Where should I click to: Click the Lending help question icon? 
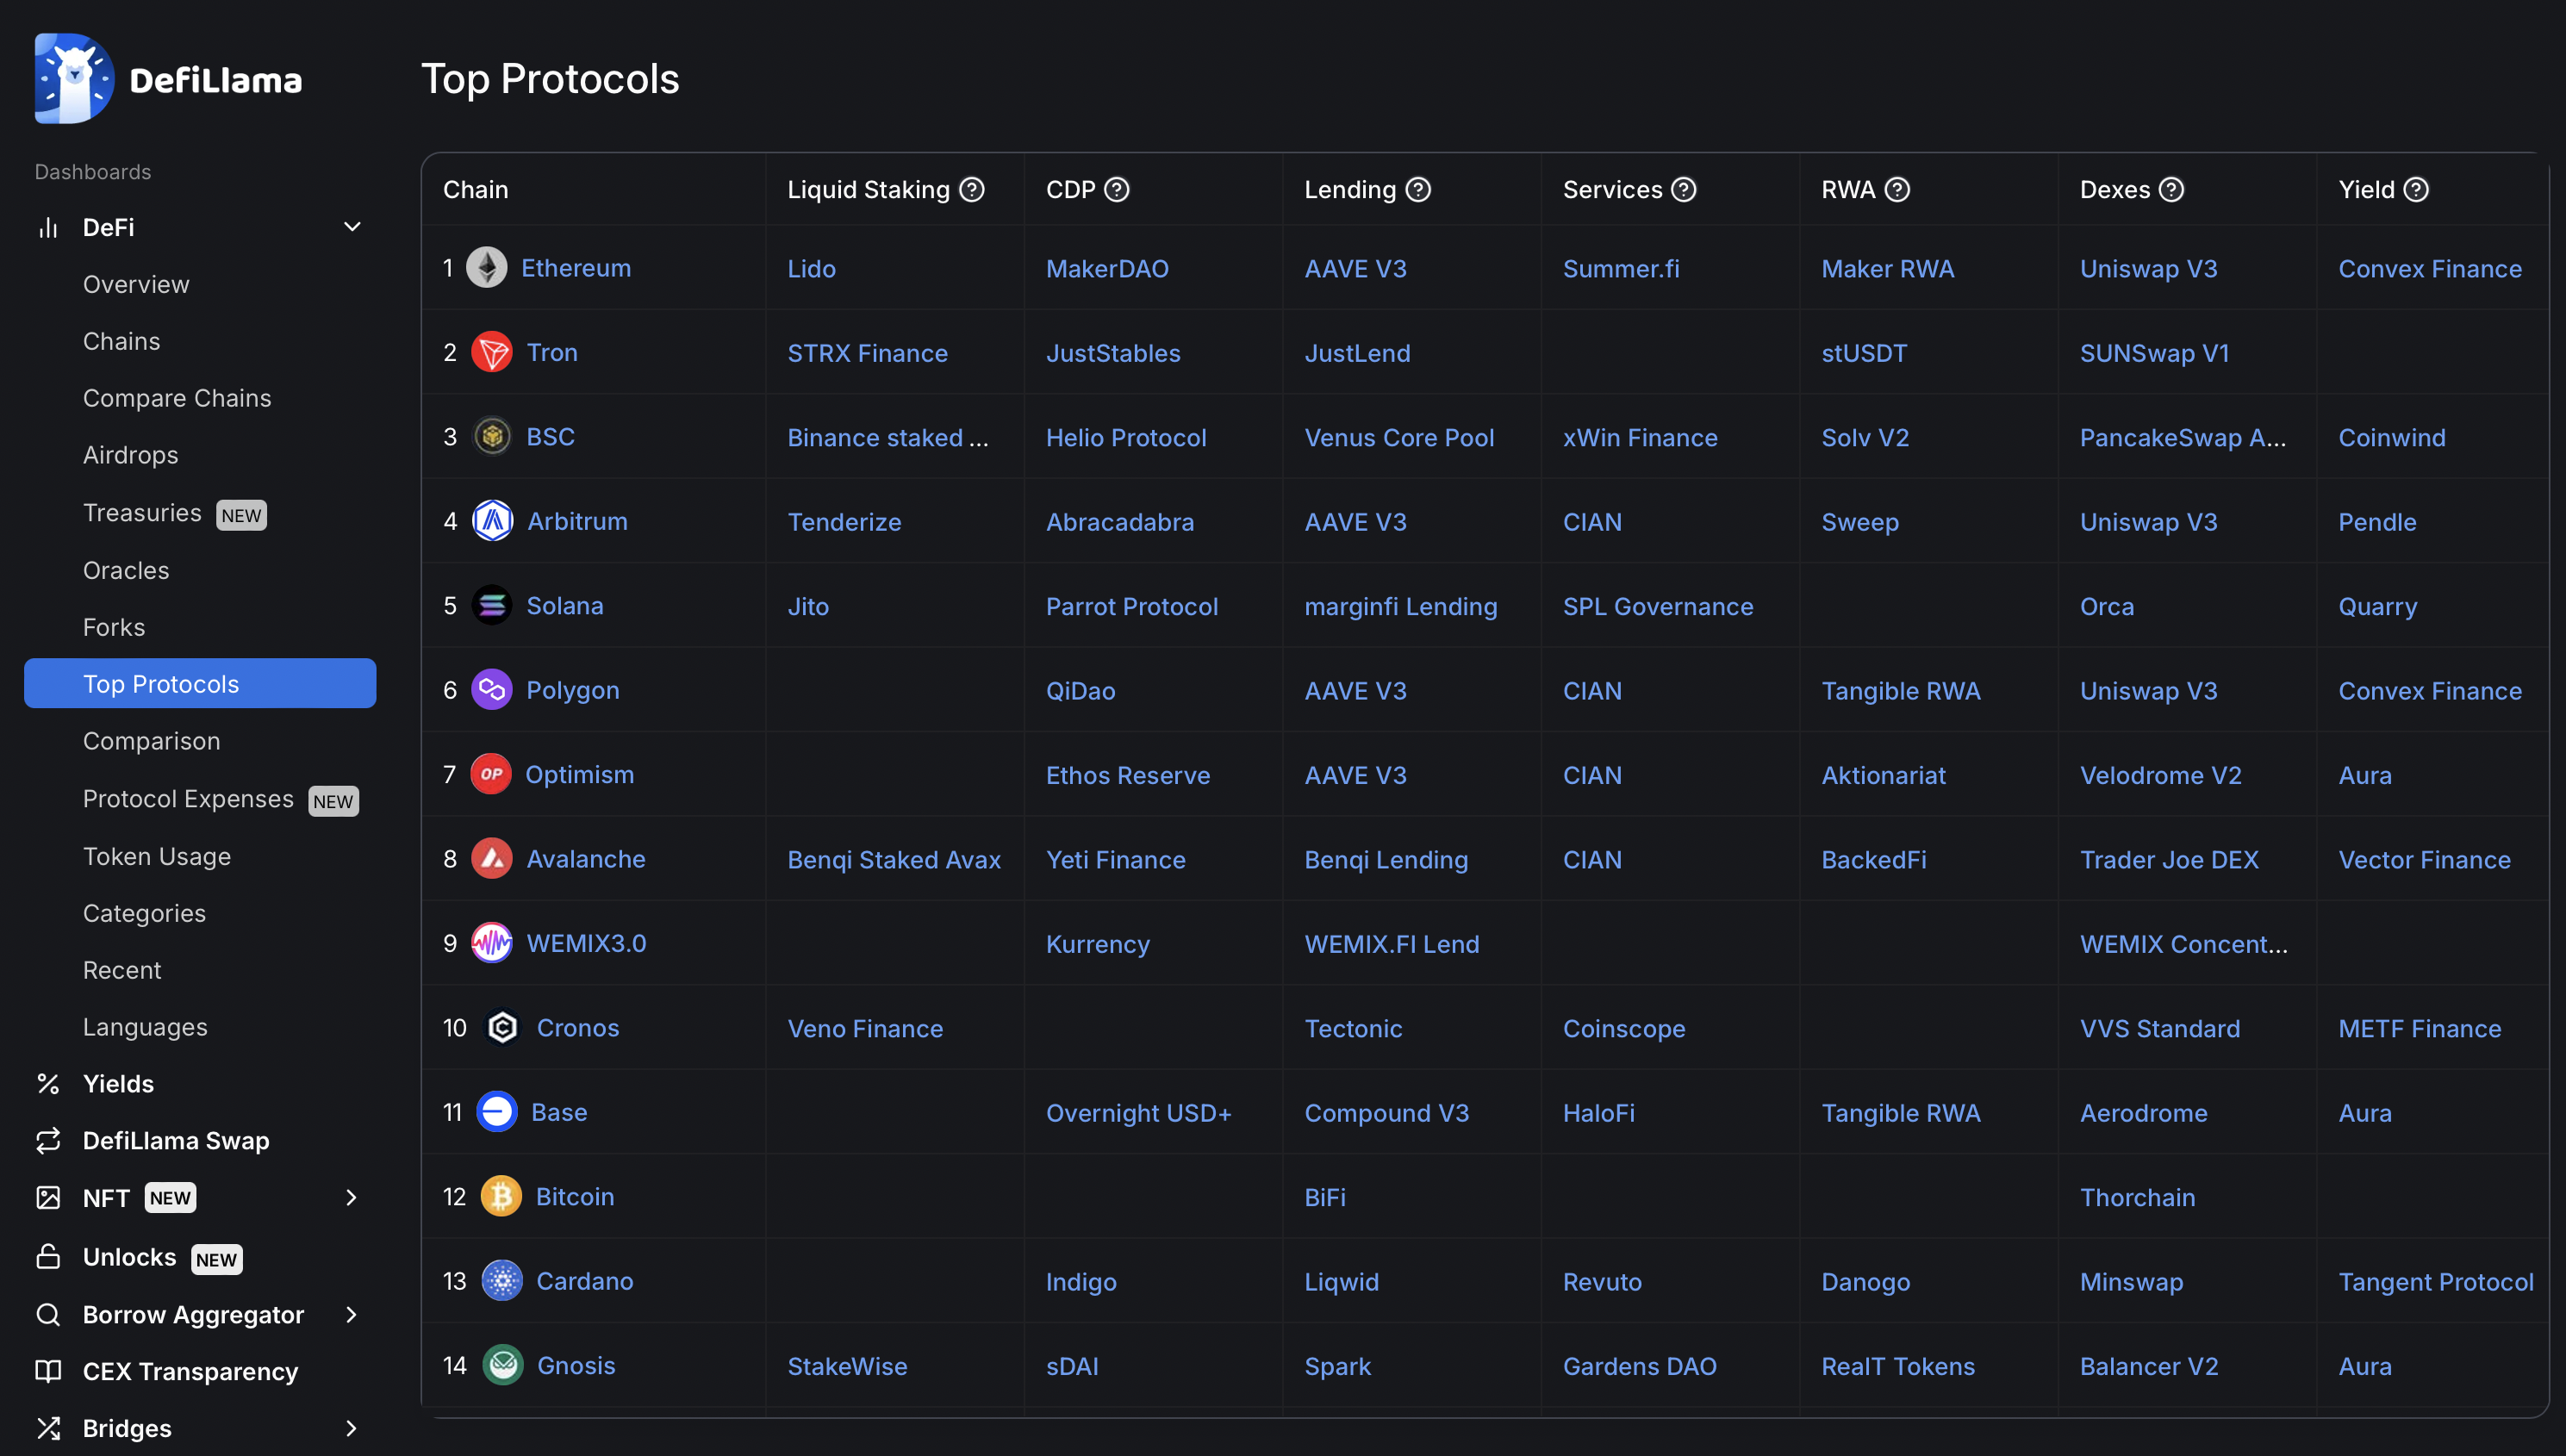1418,189
